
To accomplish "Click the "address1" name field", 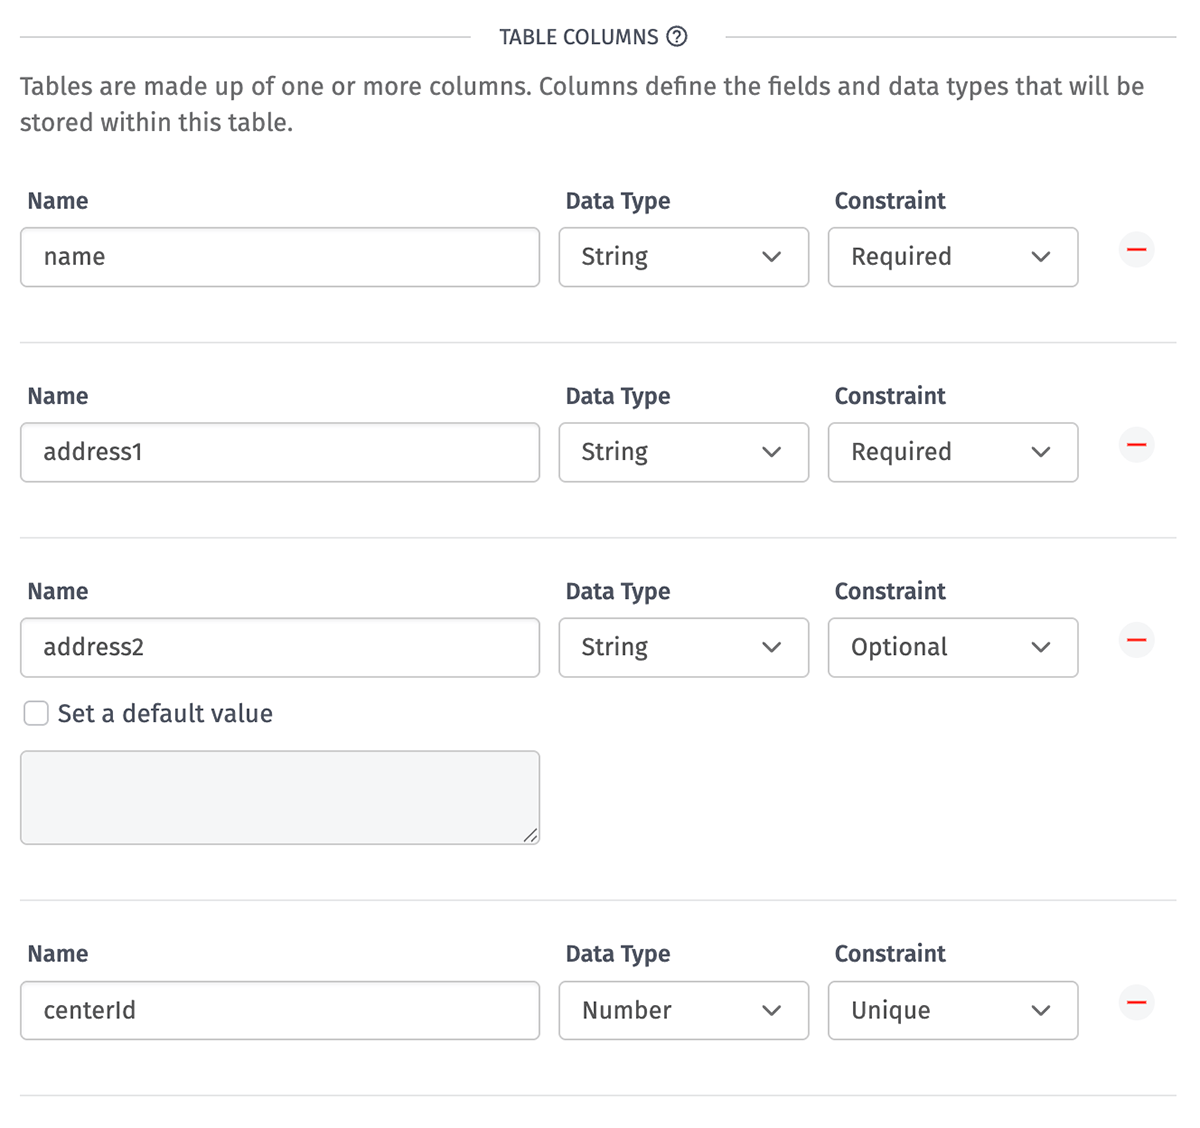I will (x=280, y=452).
